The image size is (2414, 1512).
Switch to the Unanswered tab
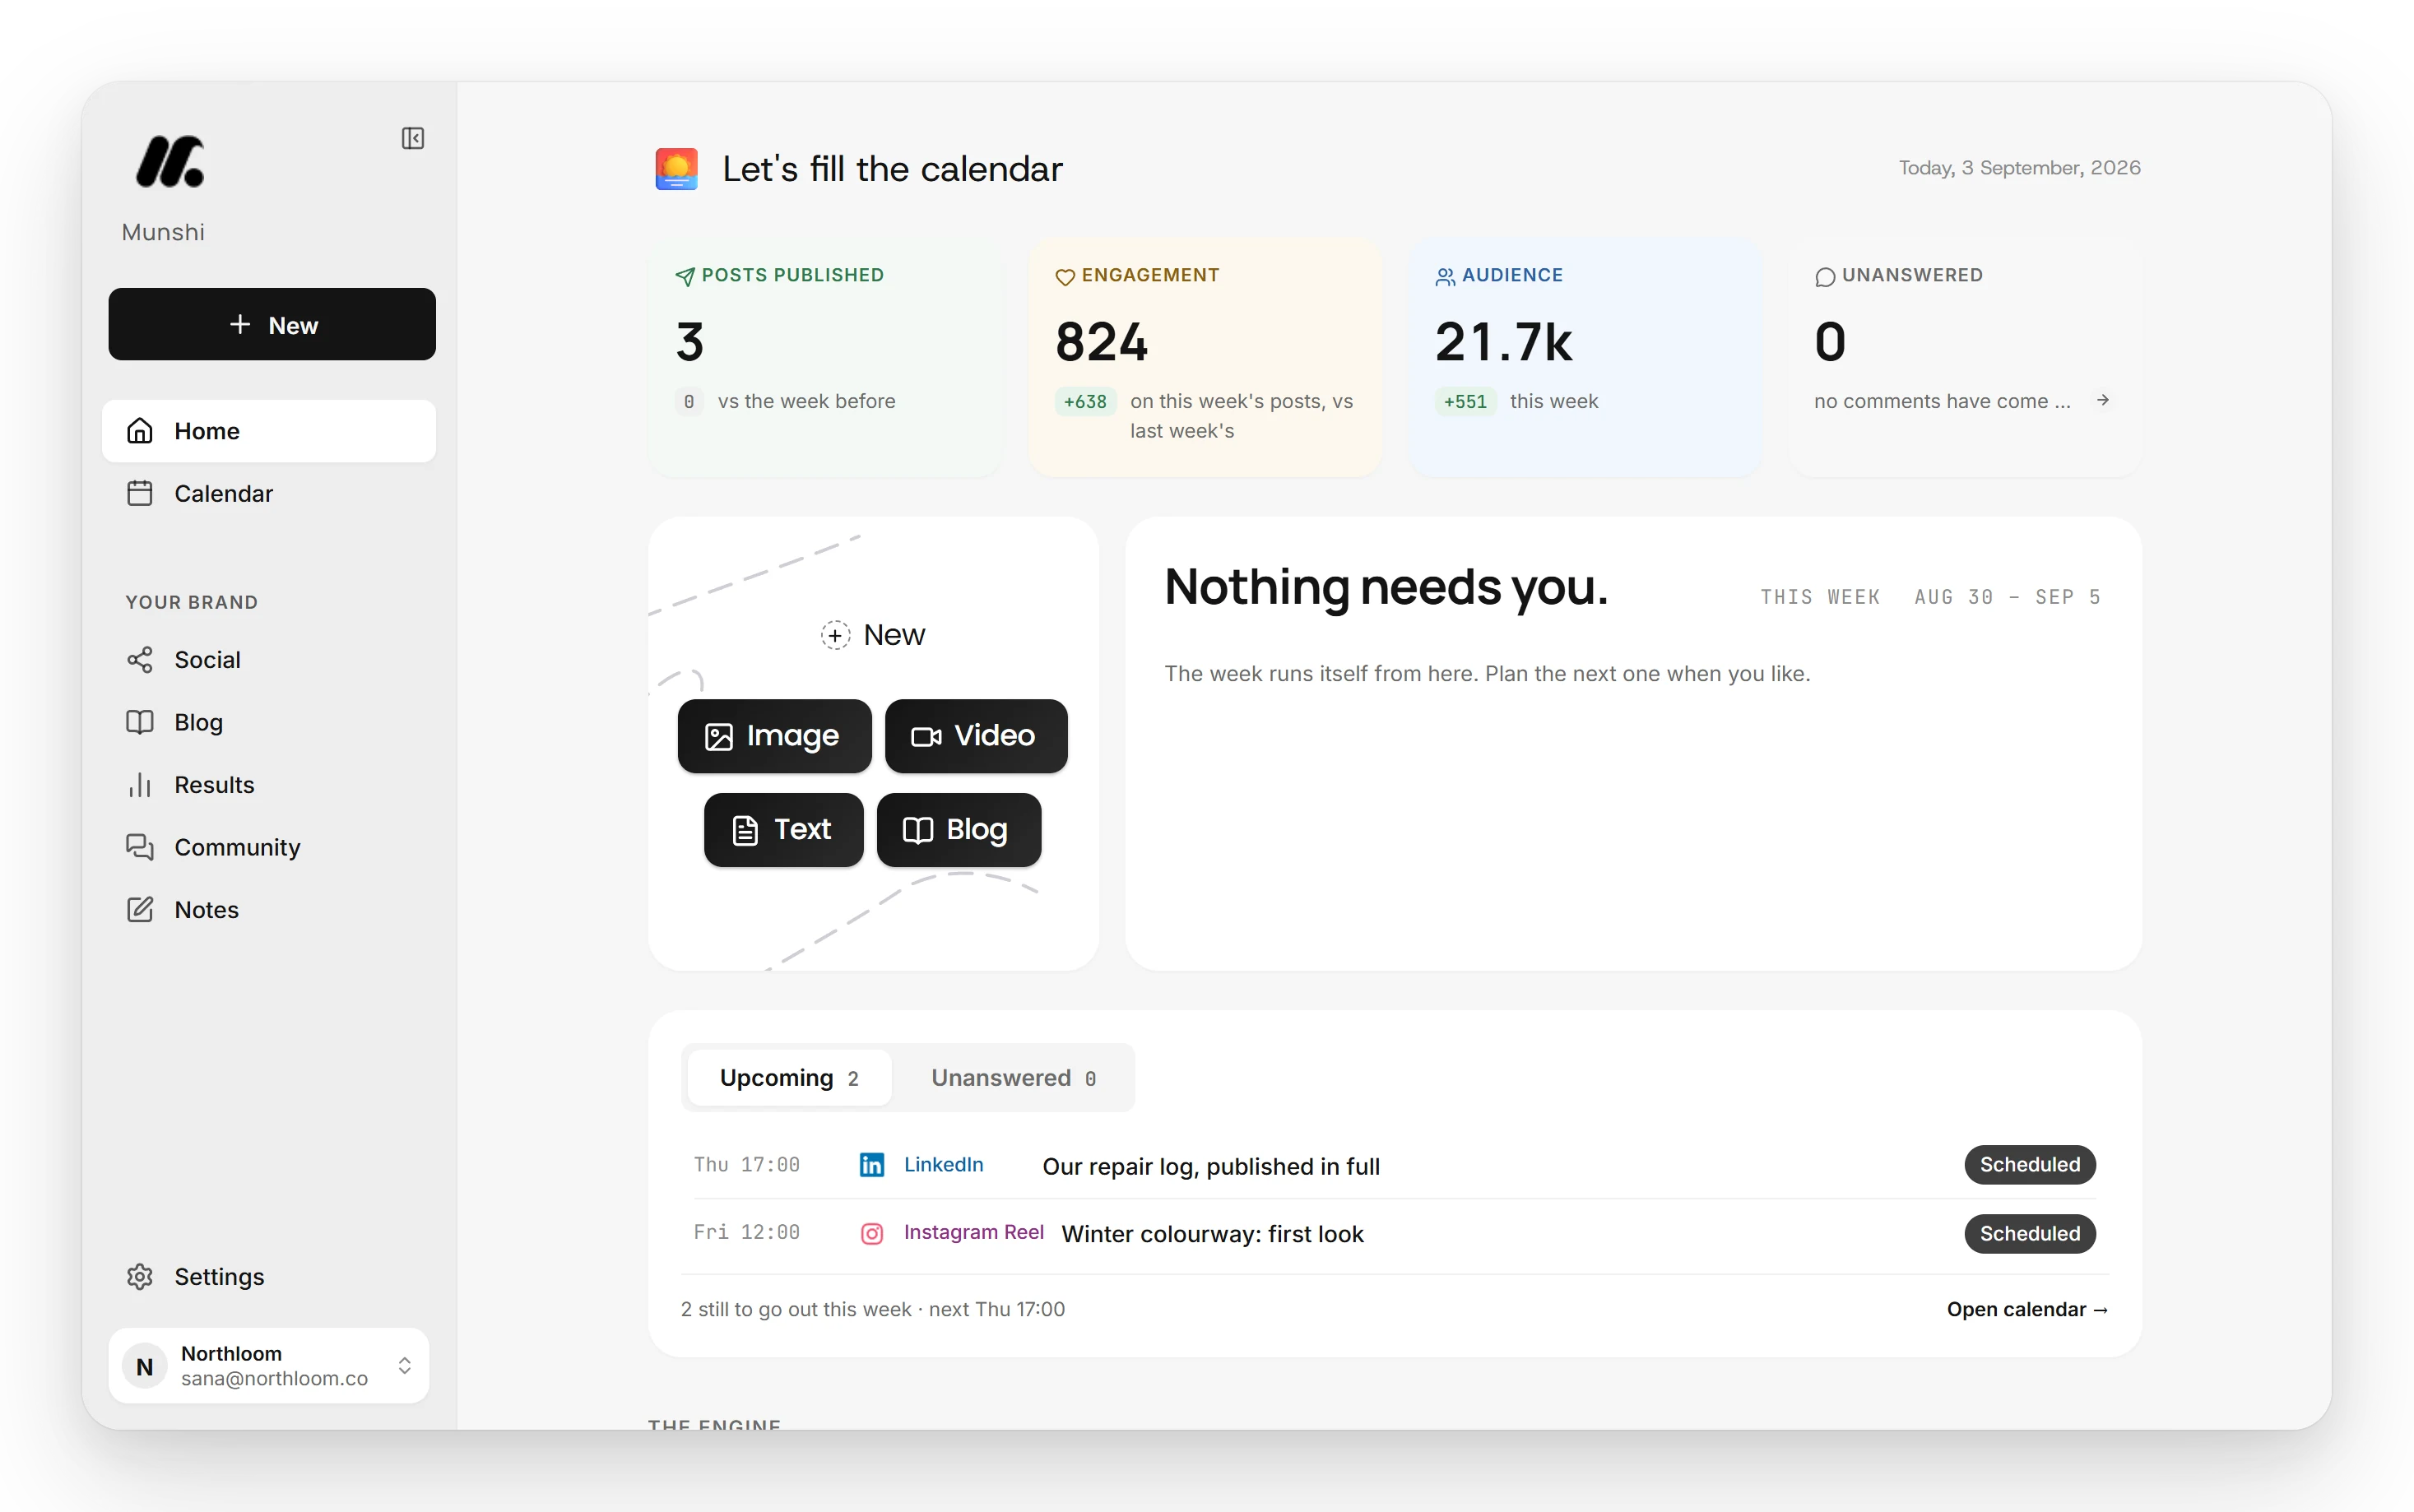tap(1014, 1078)
